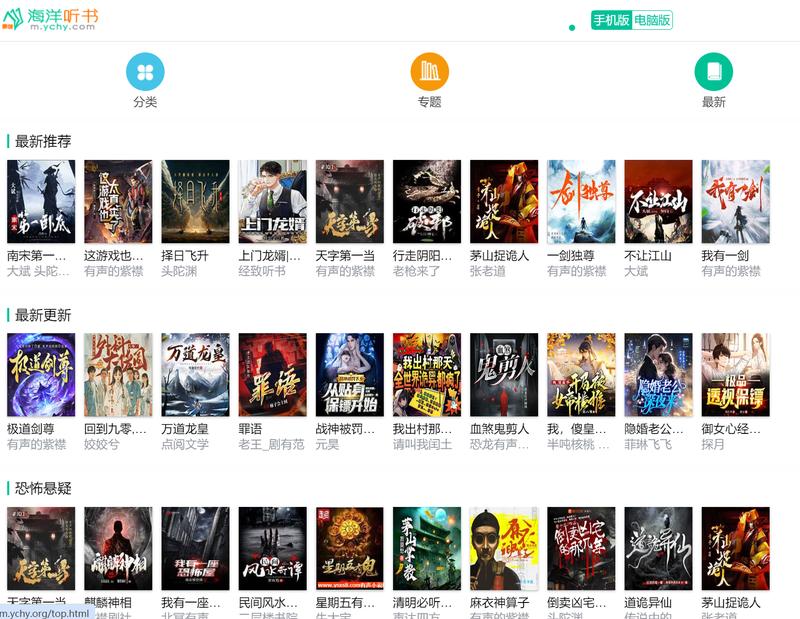This screenshot has height=619, width=800.
Task: Open 茅山捉诡人 cover in 最新推荐
Action: 504,202
